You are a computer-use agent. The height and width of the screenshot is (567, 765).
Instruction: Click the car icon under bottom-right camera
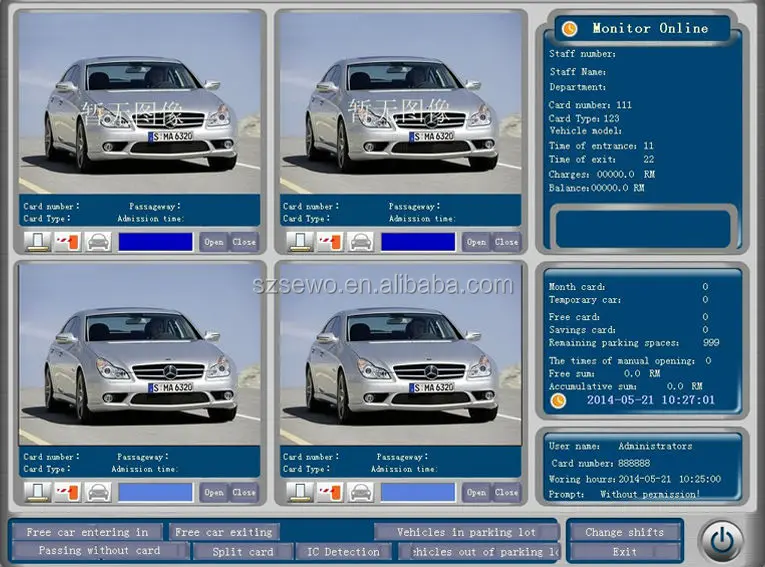click(x=359, y=492)
